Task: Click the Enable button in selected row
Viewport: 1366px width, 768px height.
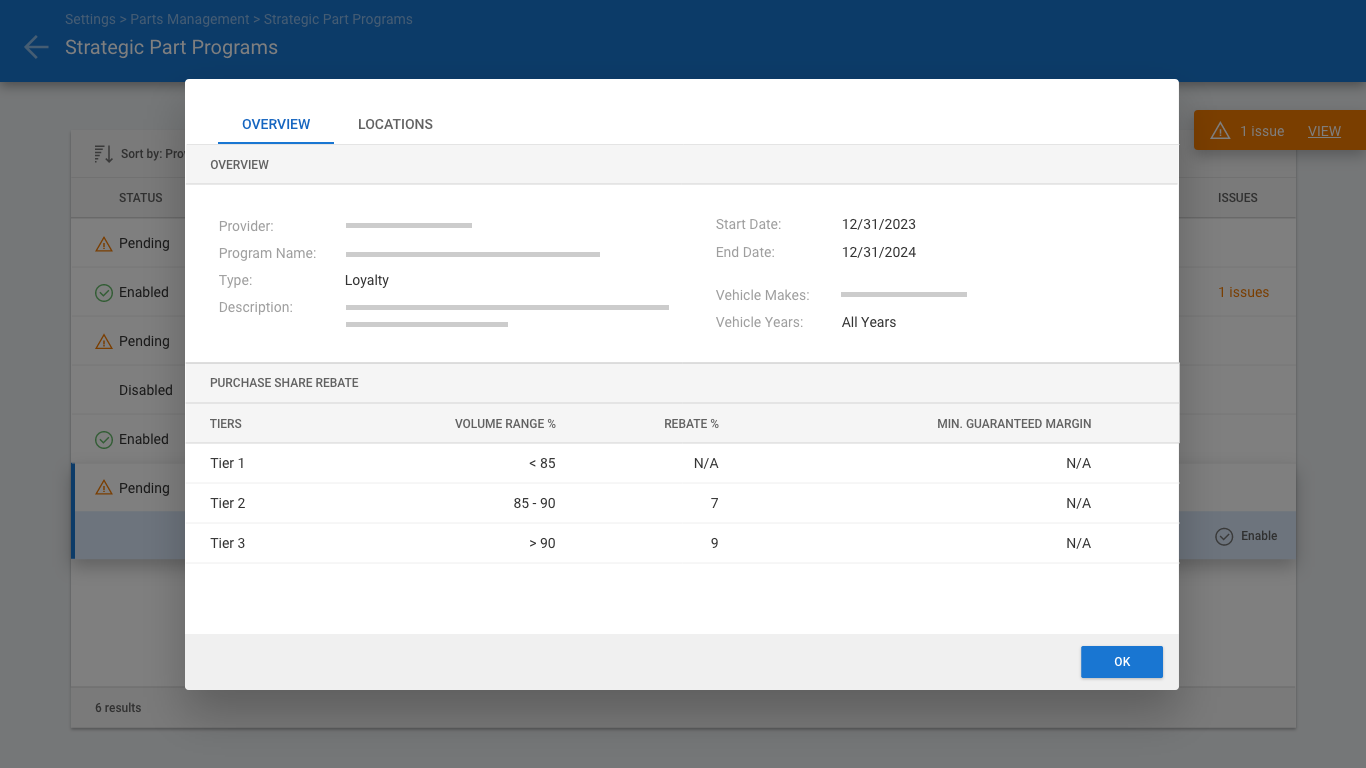Action: tap(1246, 536)
